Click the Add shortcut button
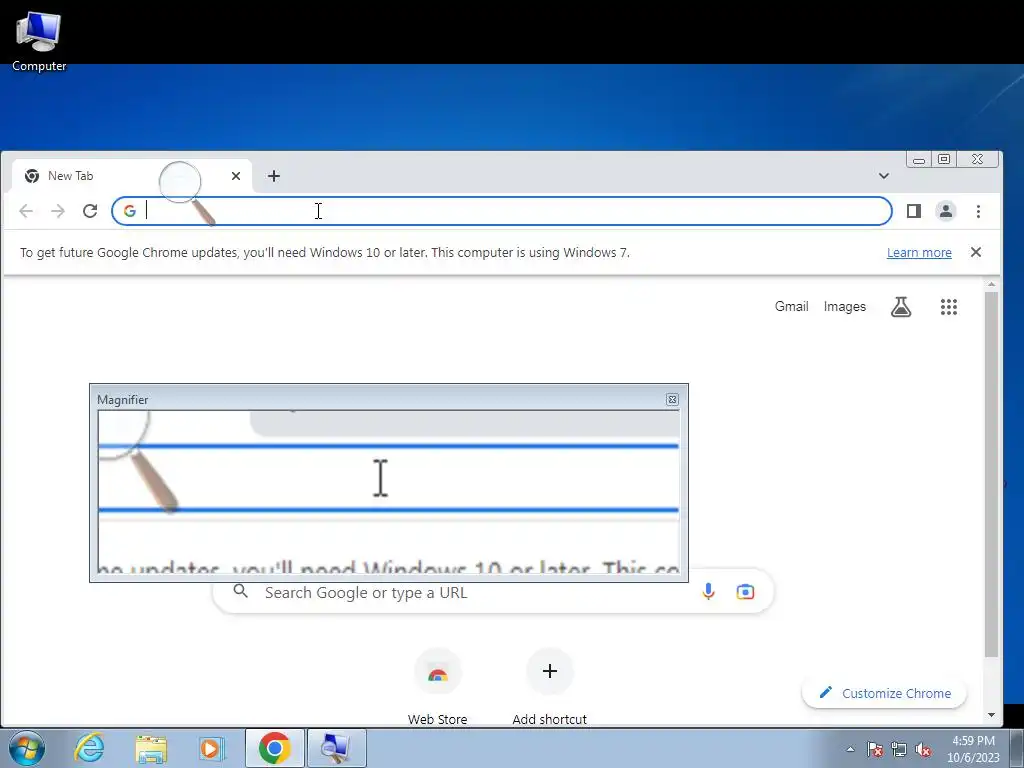1024x768 pixels. tap(550, 686)
